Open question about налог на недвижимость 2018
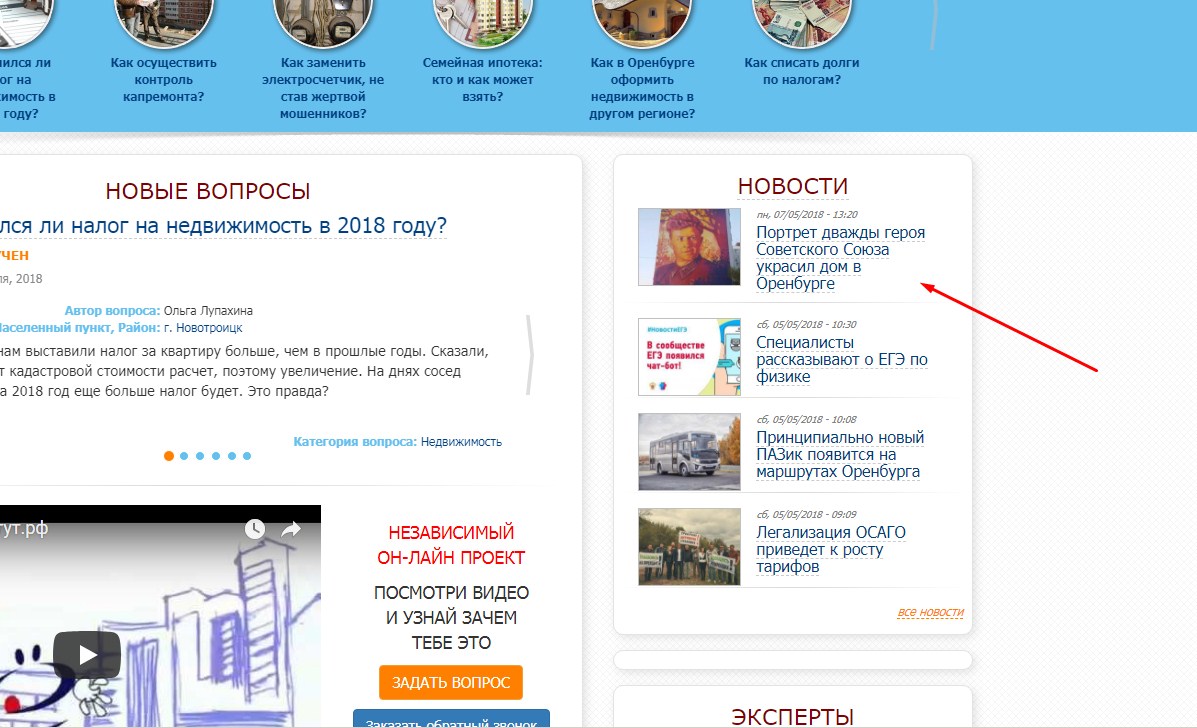The image size is (1197, 728). tap(223, 226)
